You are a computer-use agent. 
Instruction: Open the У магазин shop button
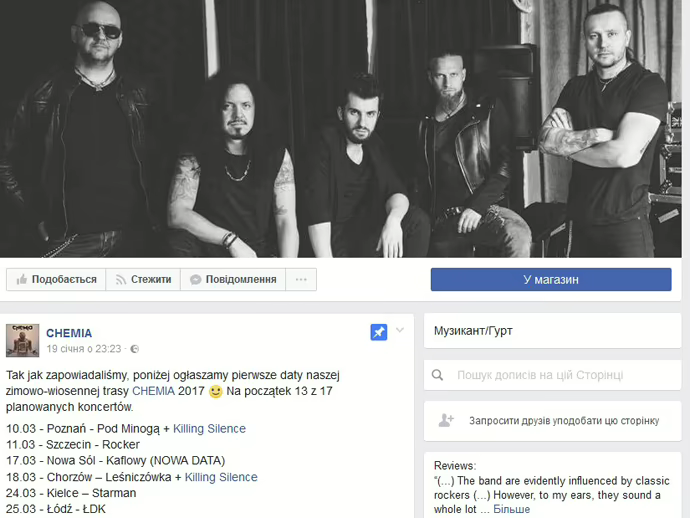[551, 279]
